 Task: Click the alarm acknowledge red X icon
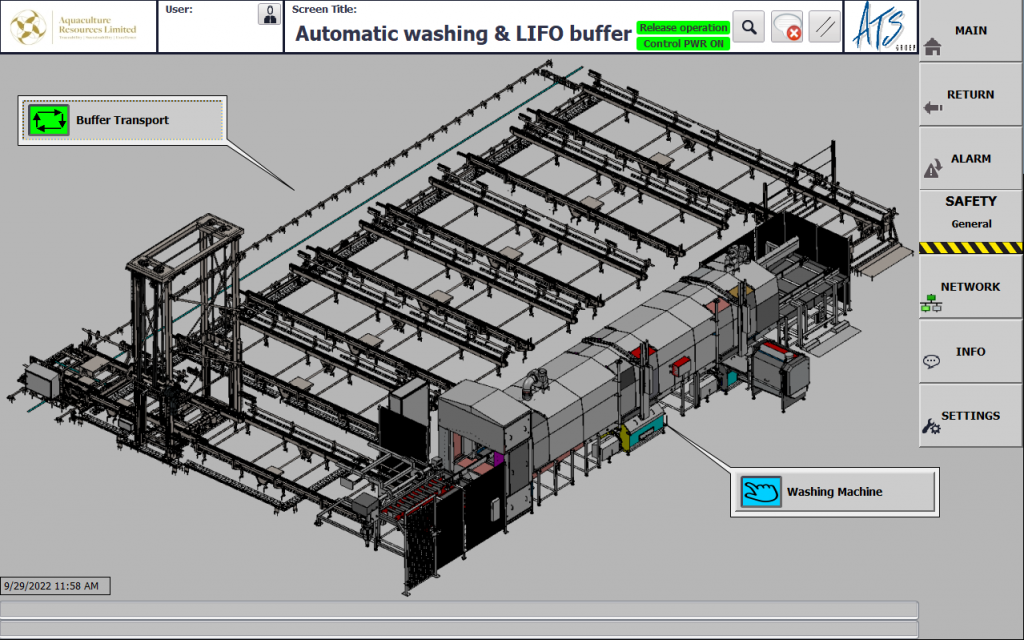tap(787, 27)
